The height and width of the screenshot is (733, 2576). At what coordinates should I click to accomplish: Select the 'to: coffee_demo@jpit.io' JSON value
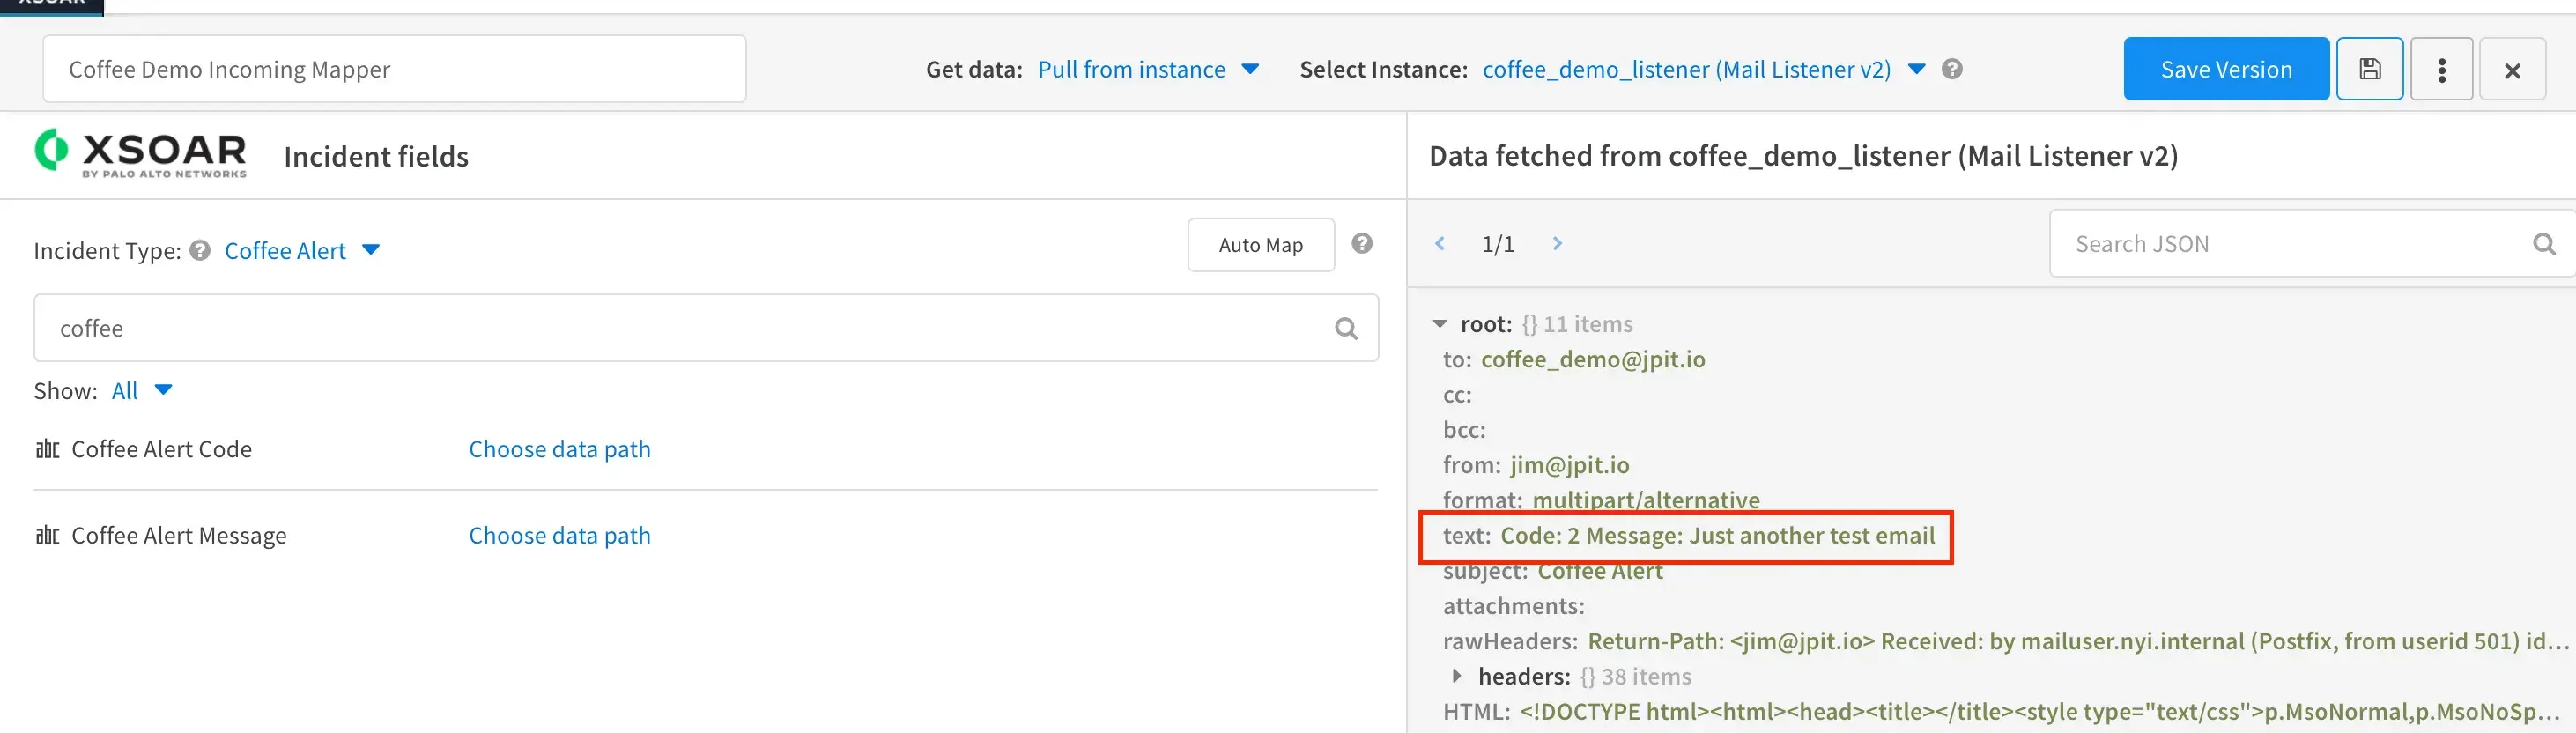tap(1593, 359)
